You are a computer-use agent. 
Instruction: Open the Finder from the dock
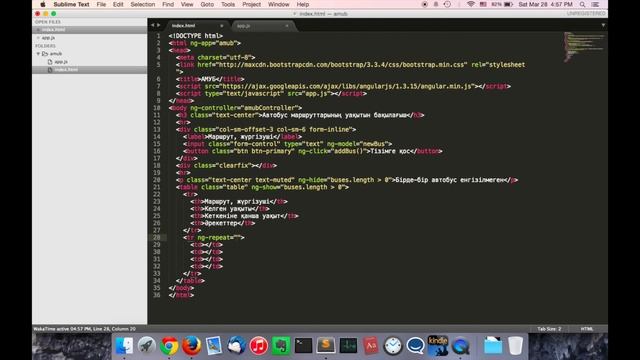[x=124, y=346]
